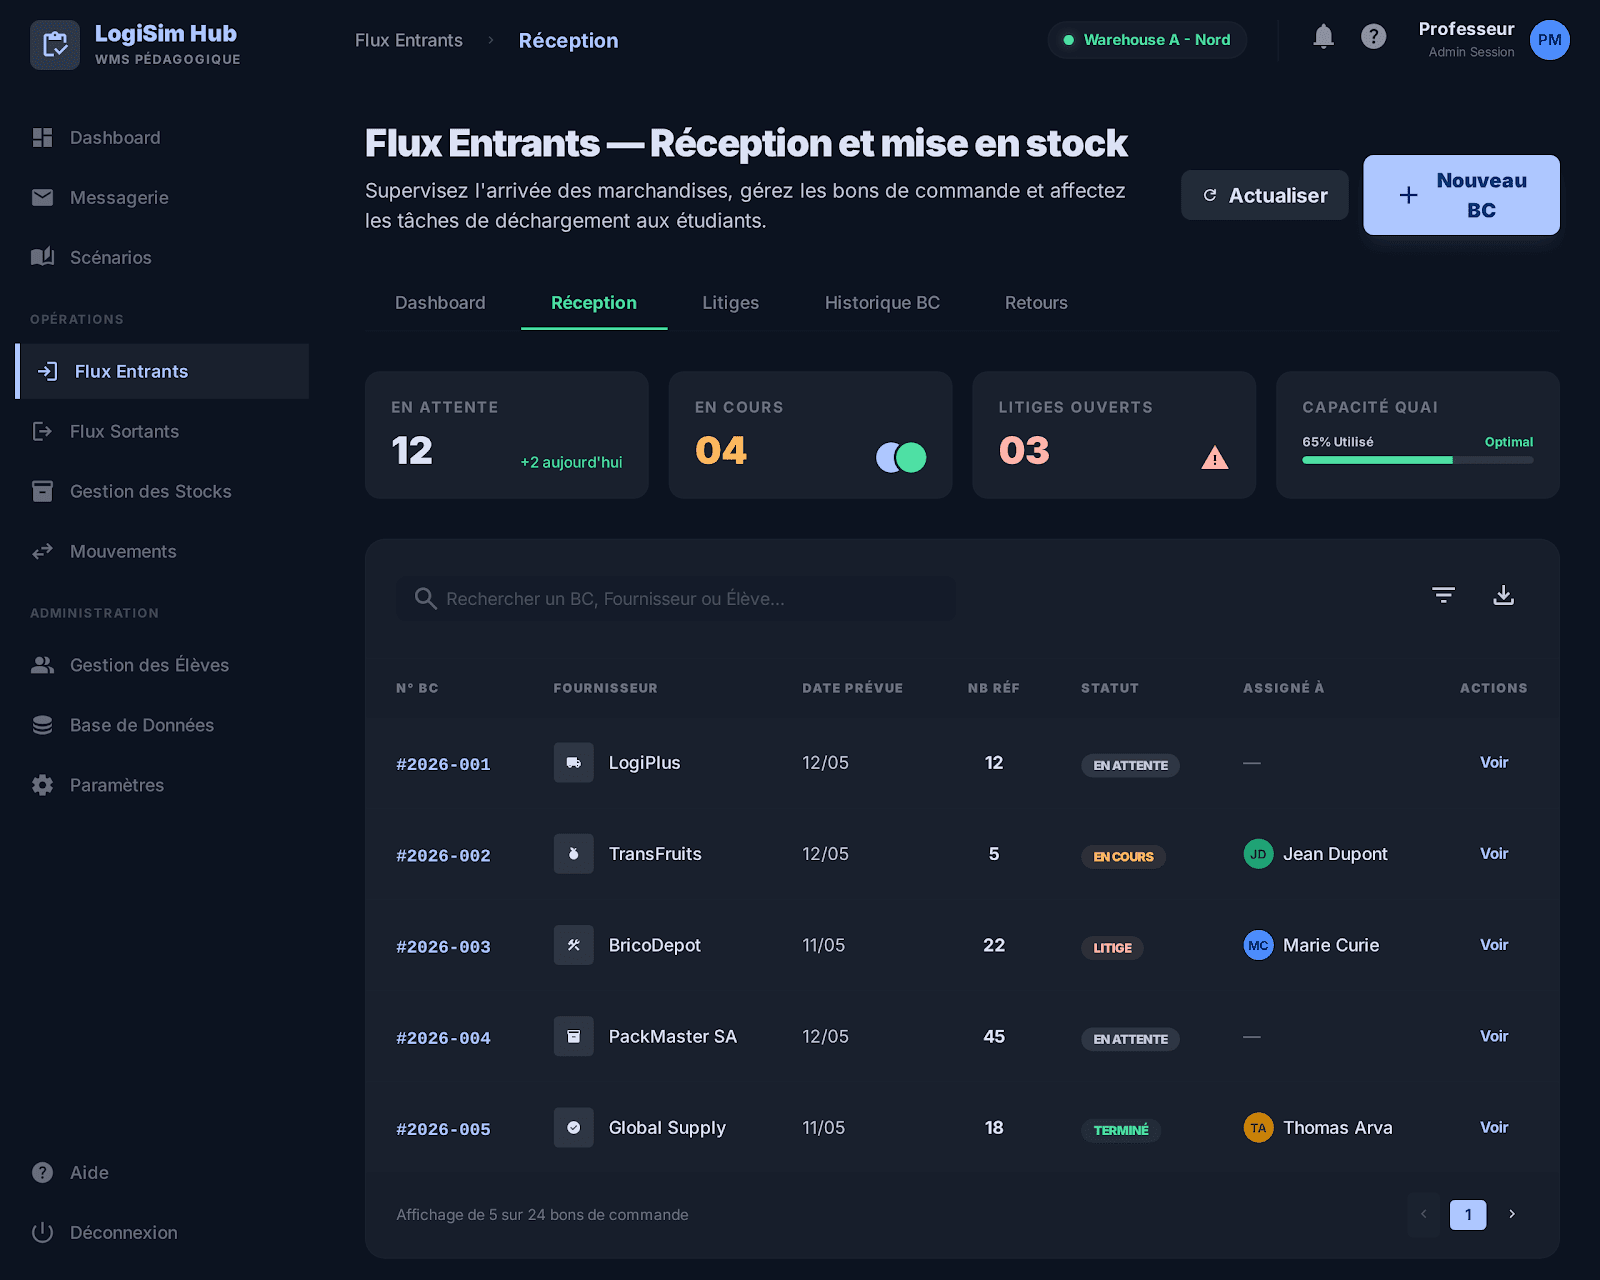Click the search magnifier icon
The width and height of the screenshot is (1600, 1280).
tap(425, 598)
